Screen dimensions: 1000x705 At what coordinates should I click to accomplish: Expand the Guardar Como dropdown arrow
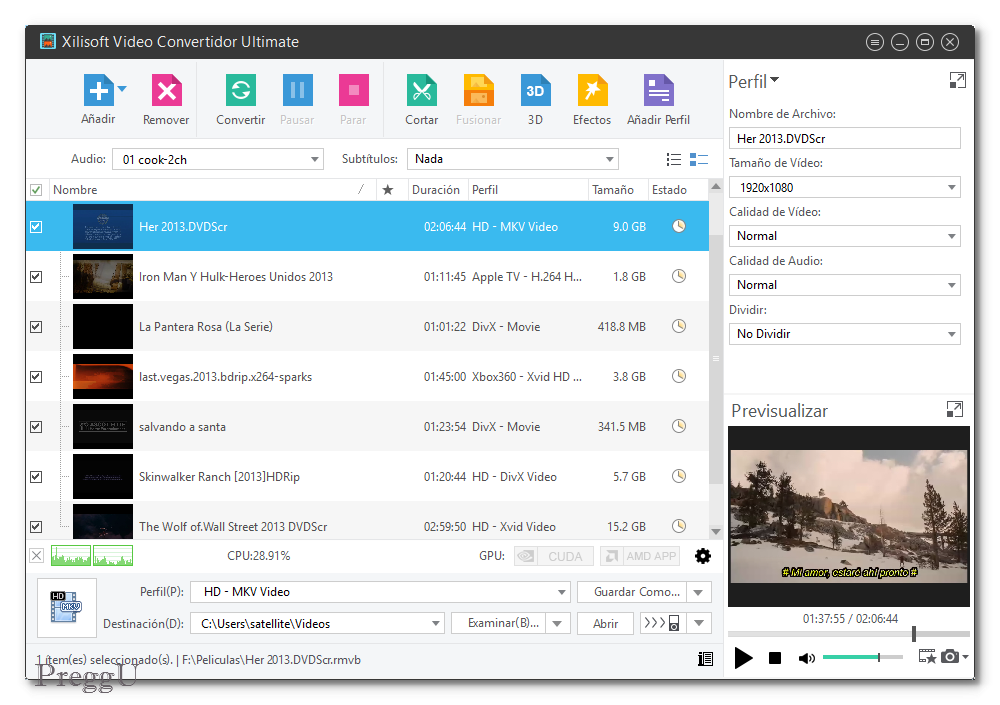699,592
